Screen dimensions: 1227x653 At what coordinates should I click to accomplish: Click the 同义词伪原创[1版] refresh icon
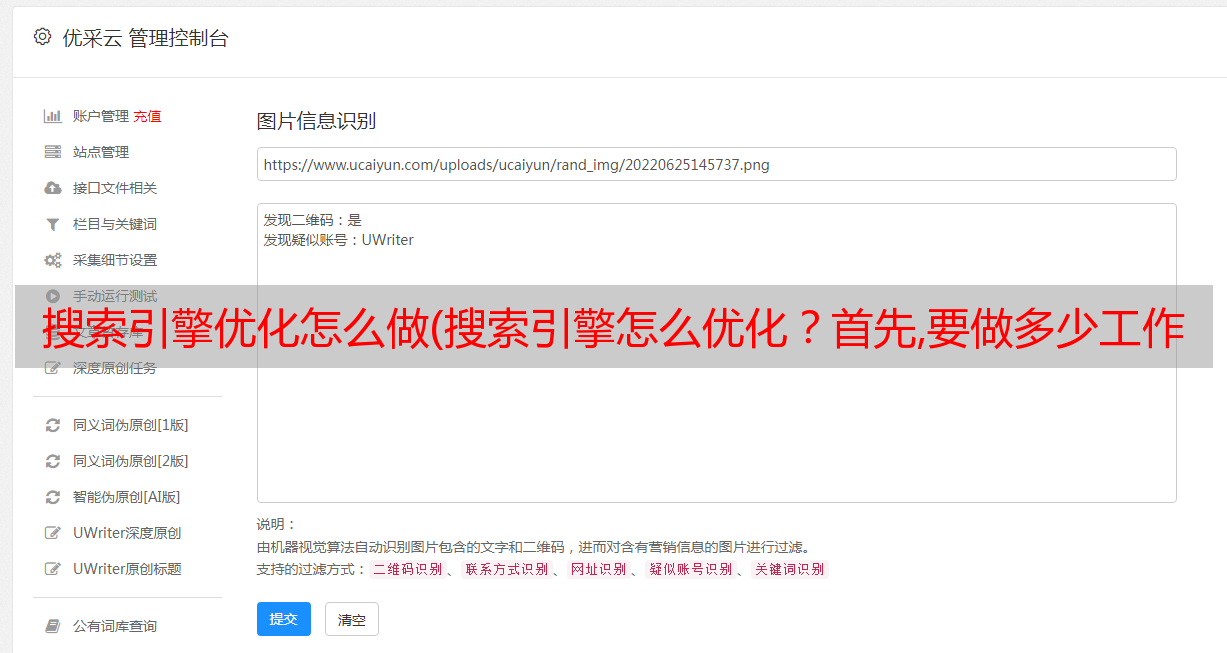[x=53, y=425]
